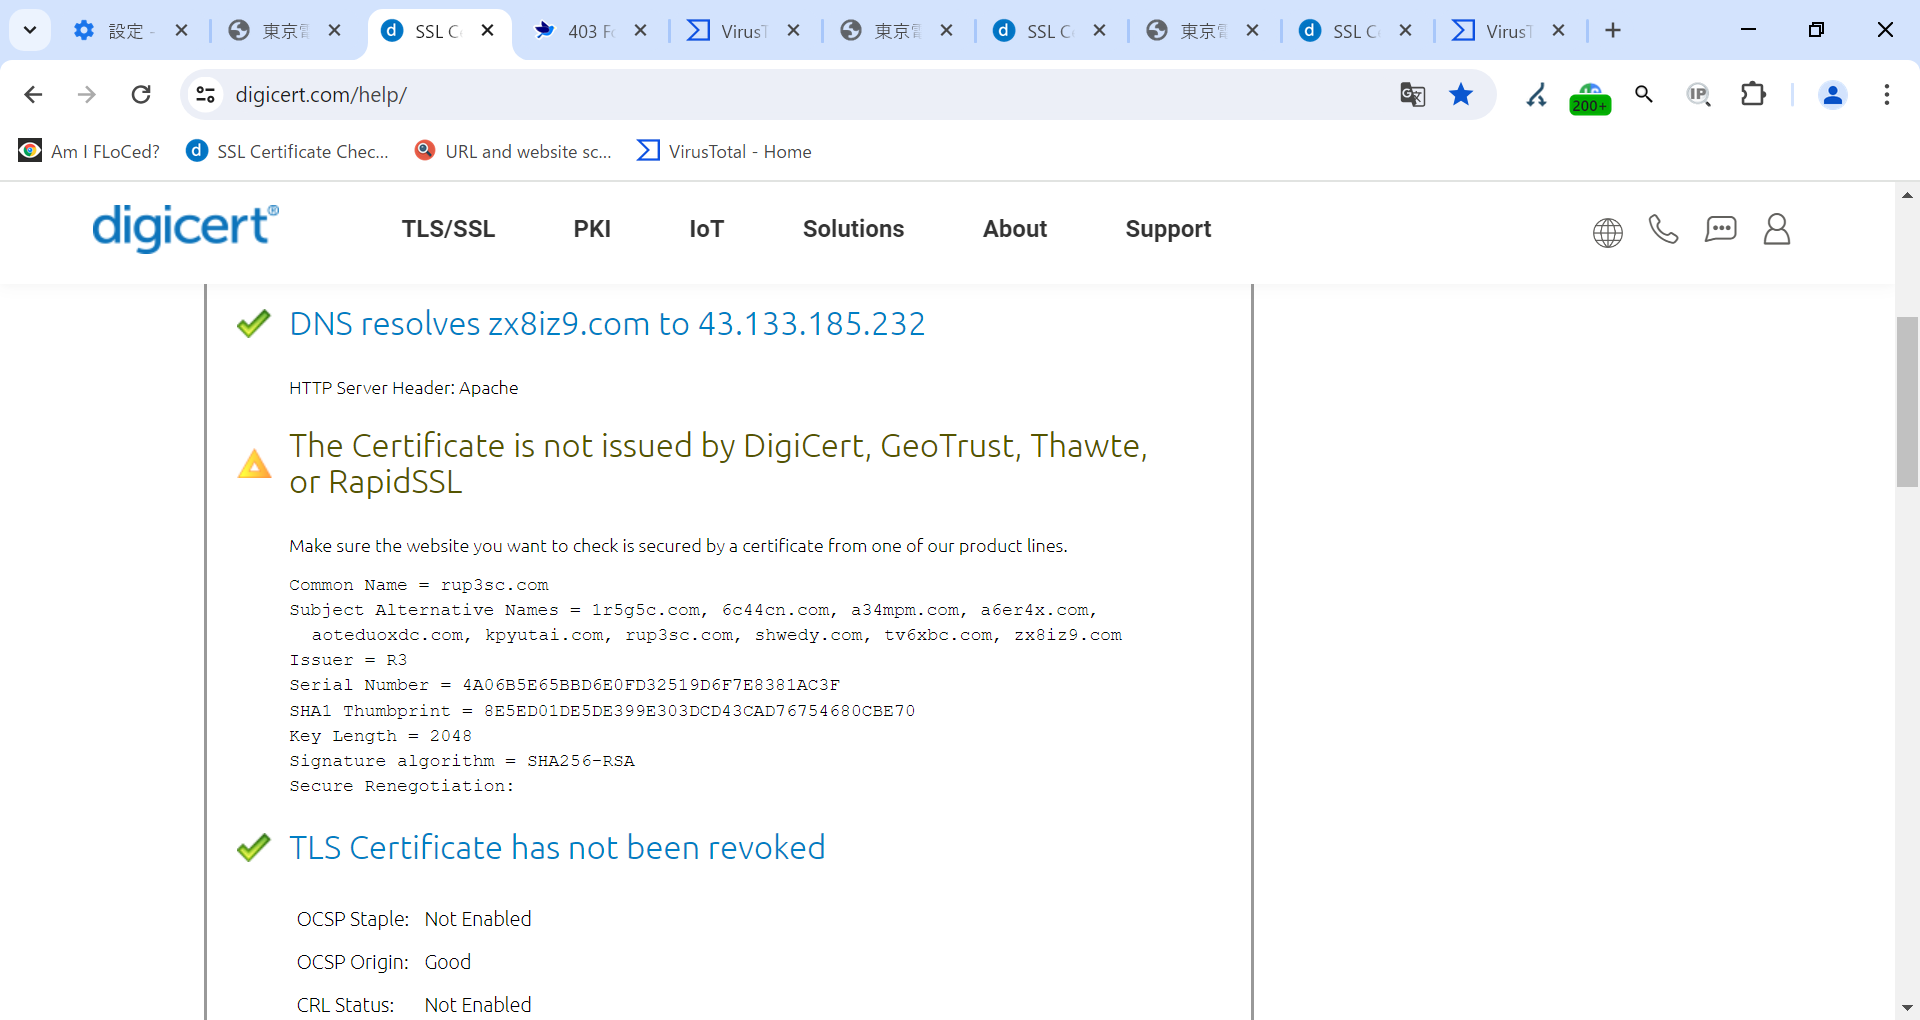Click the page vertical scrollbar thumb
Image resolution: width=1920 pixels, height=1020 pixels.
(x=1907, y=402)
